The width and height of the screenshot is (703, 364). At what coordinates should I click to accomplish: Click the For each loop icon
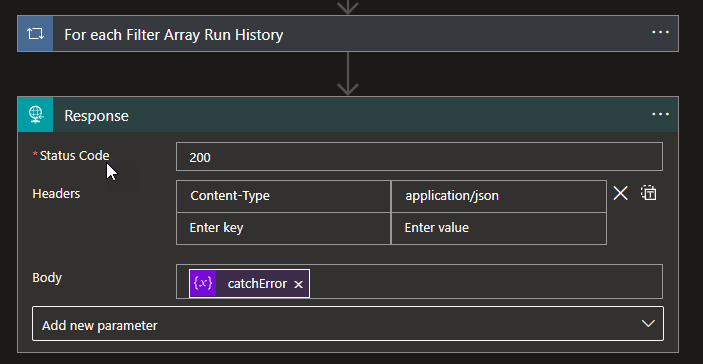(x=35, y=34)
